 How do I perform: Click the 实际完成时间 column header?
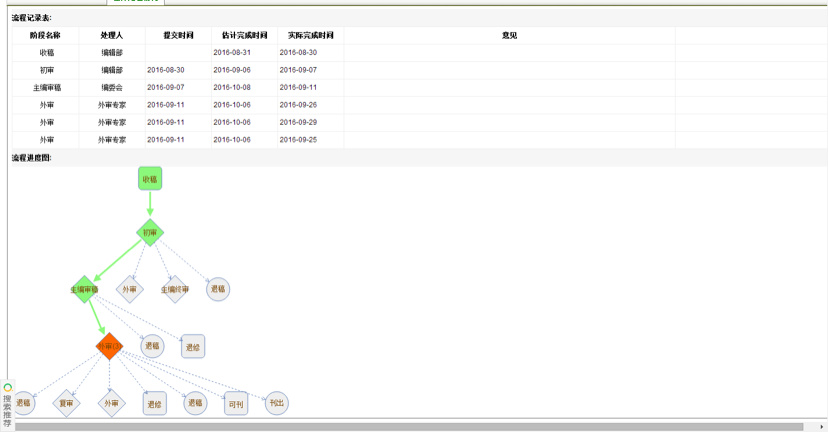pyautogui.click(x=310, y=35)
